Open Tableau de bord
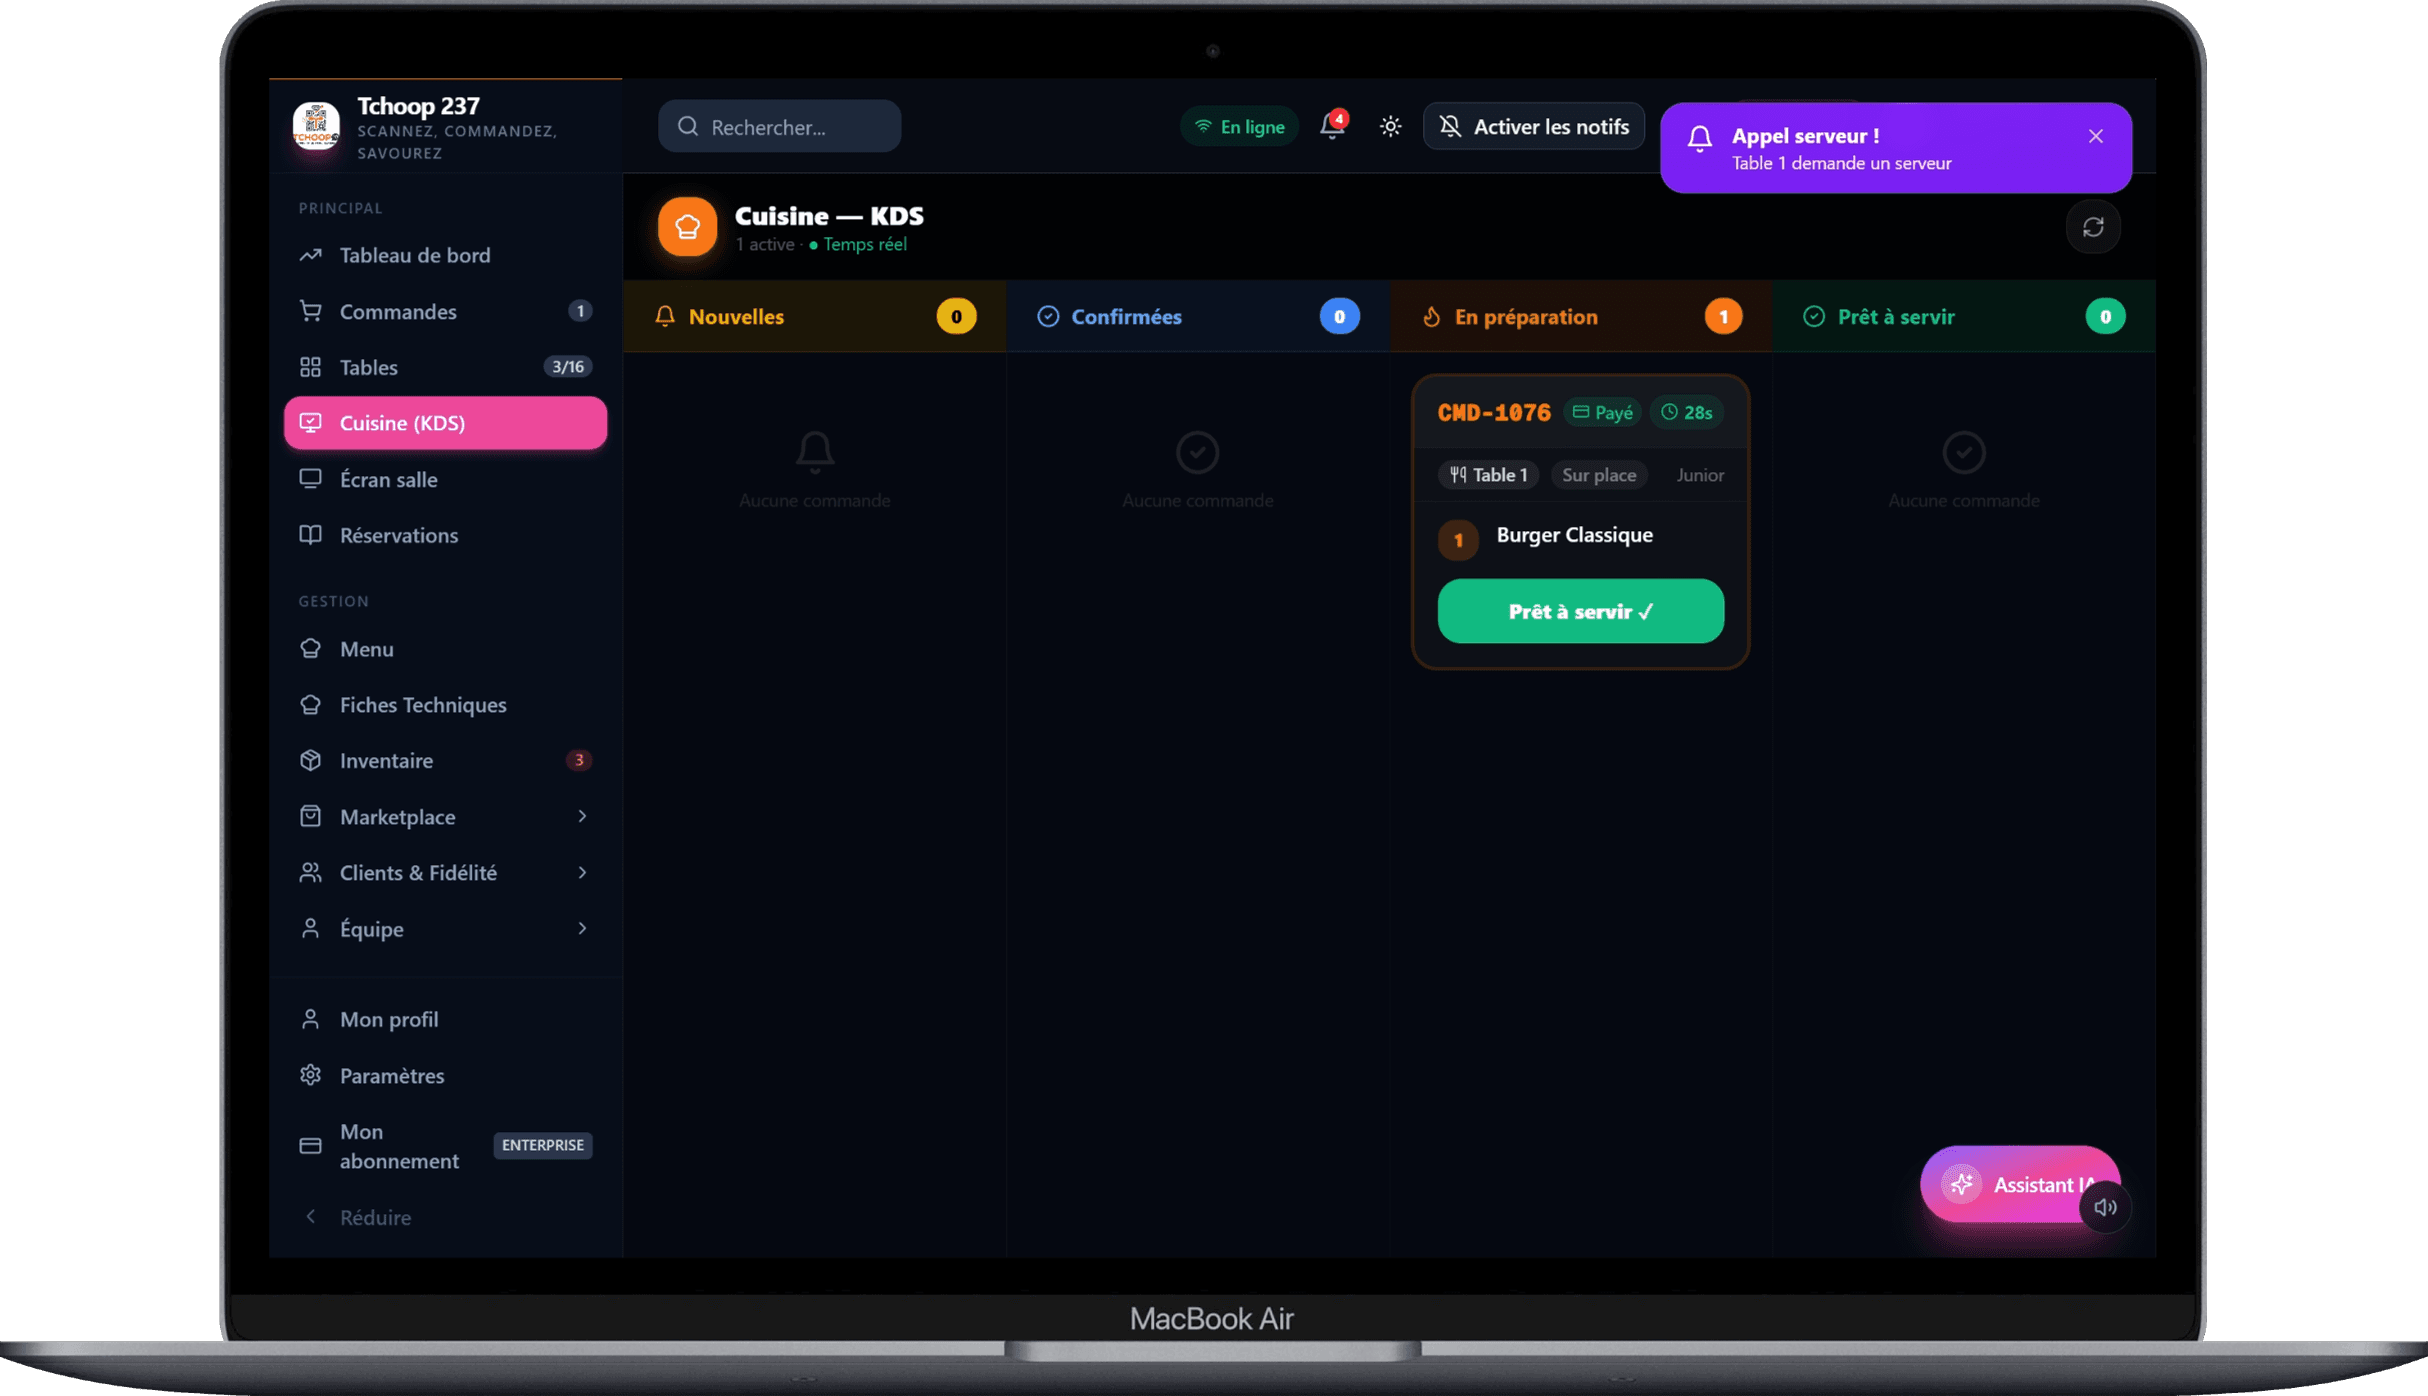The image size is (2428, 1396). click(x=445, y=255)
